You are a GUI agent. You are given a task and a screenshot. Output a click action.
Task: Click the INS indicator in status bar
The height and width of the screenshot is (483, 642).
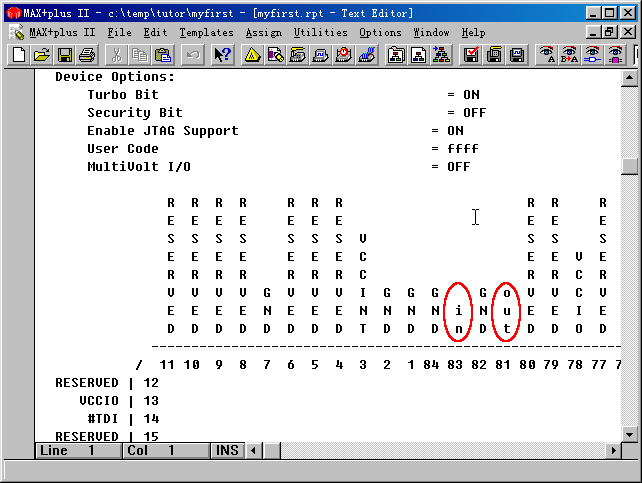(x=227, y=451)
